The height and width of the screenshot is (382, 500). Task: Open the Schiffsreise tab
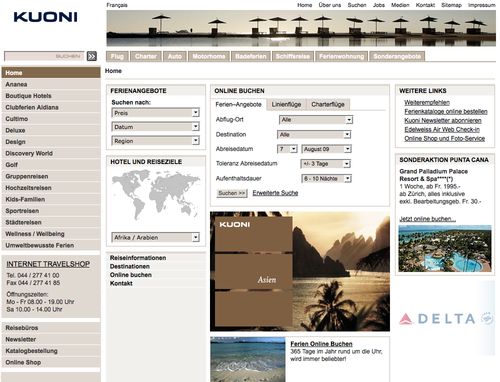[293, 56]
